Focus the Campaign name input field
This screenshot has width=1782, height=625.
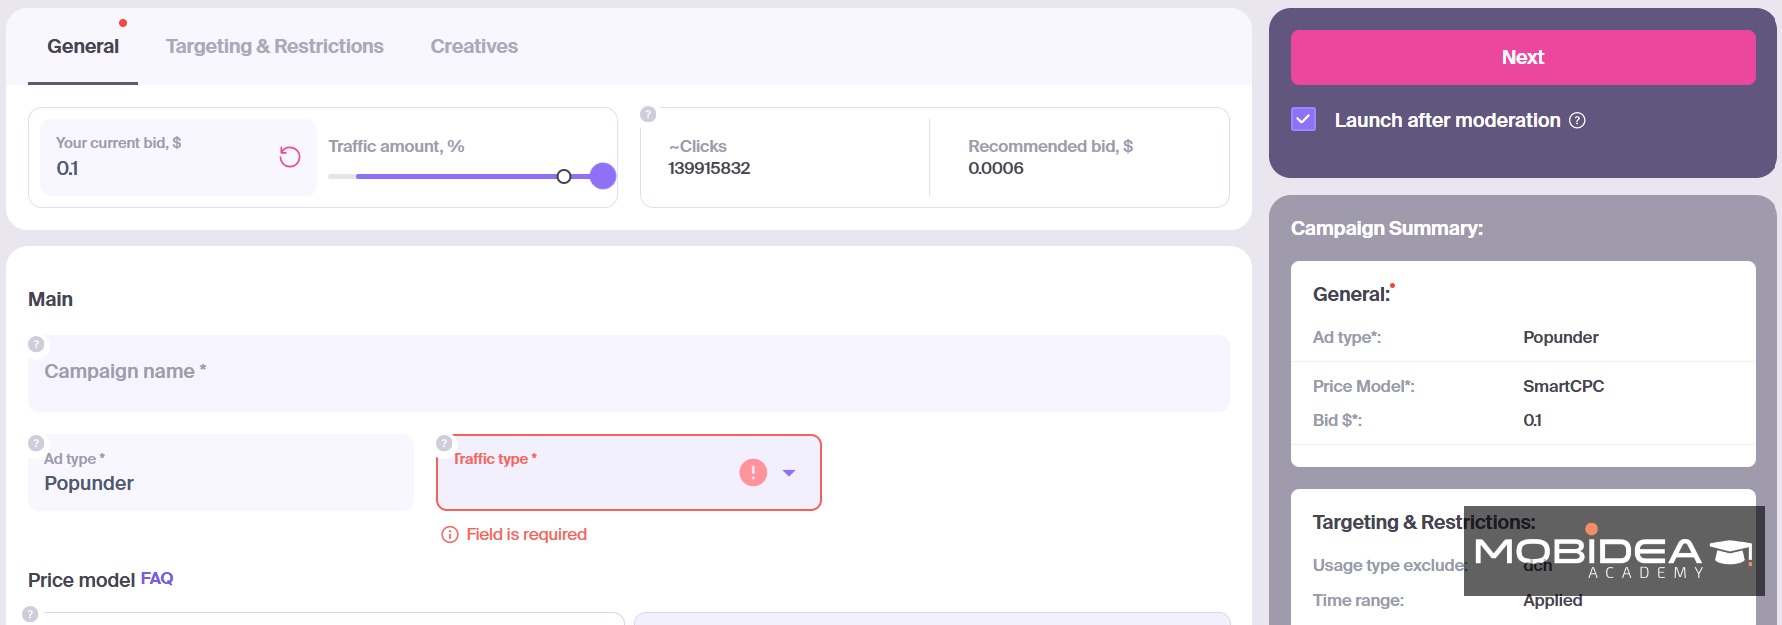click(629, 373)
